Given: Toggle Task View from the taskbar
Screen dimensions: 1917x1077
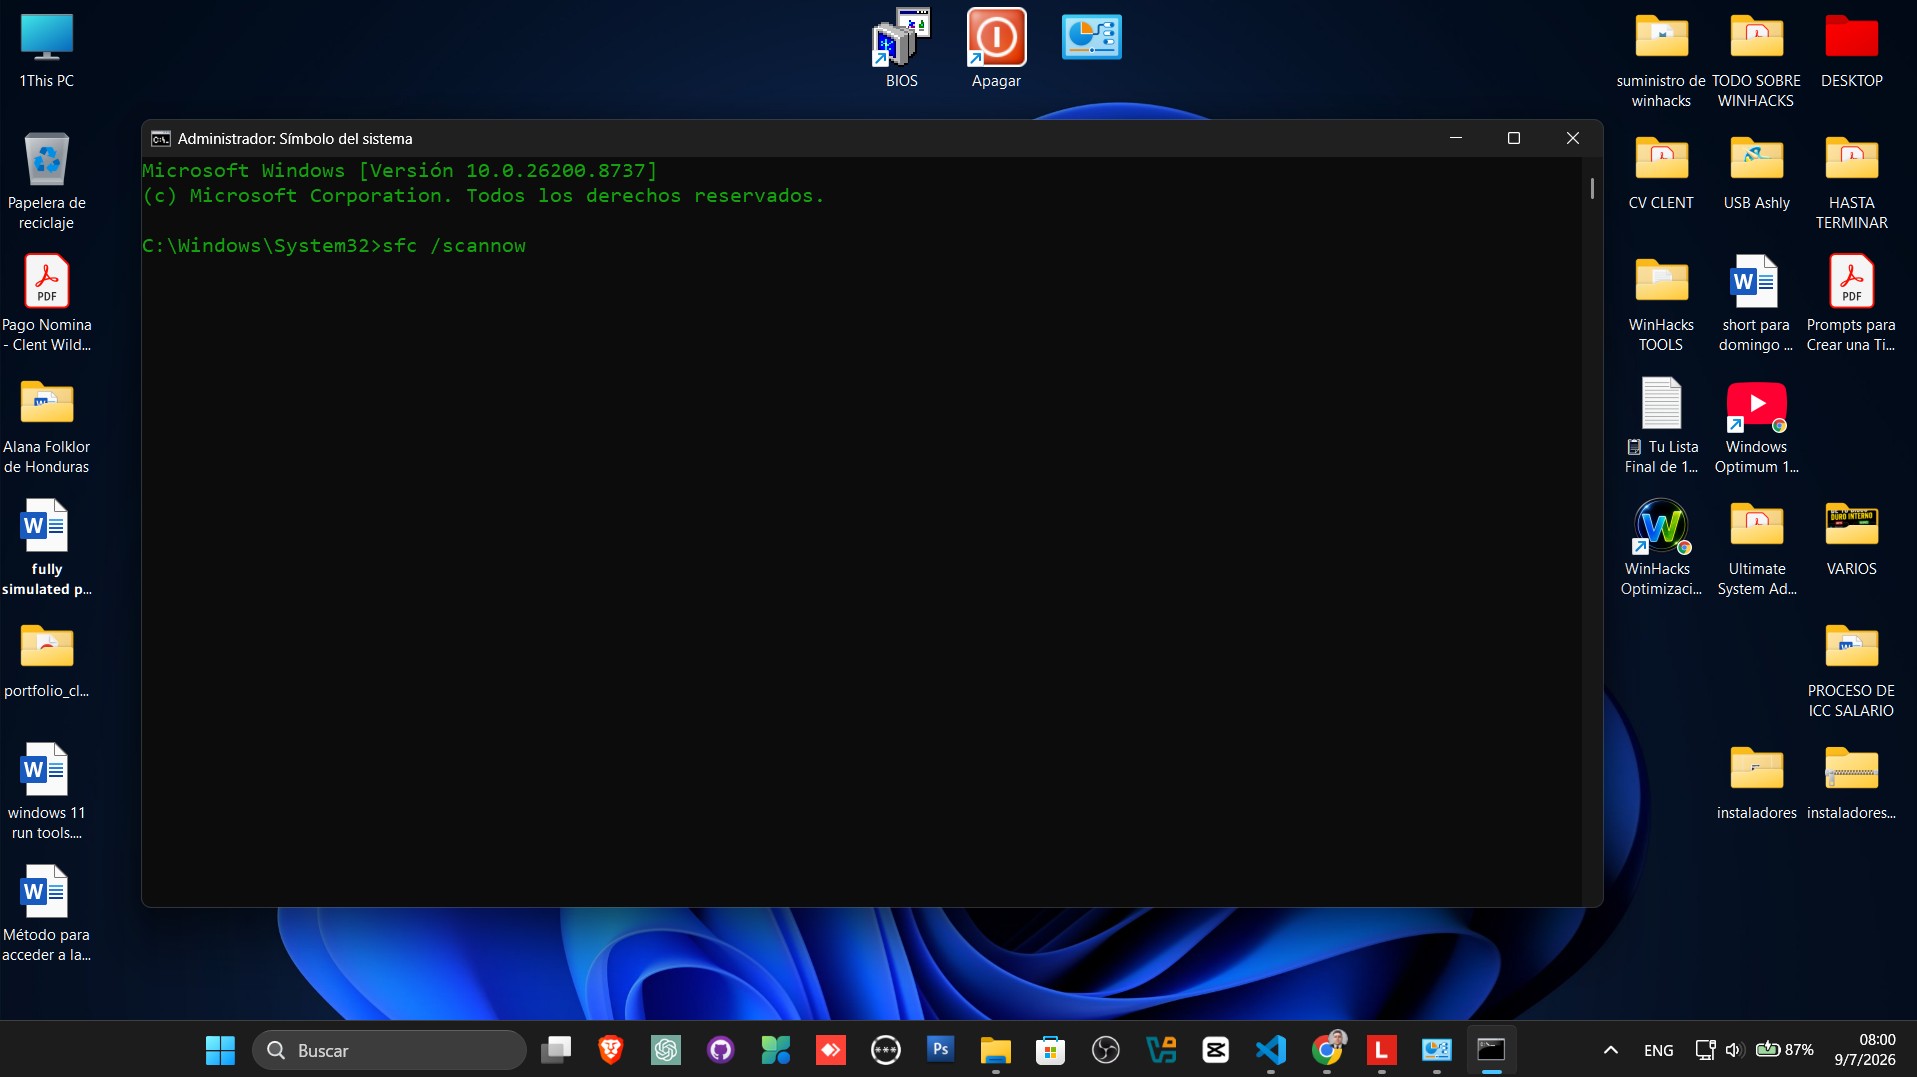Looking at the screenshot, I should tap(555, 1050).
